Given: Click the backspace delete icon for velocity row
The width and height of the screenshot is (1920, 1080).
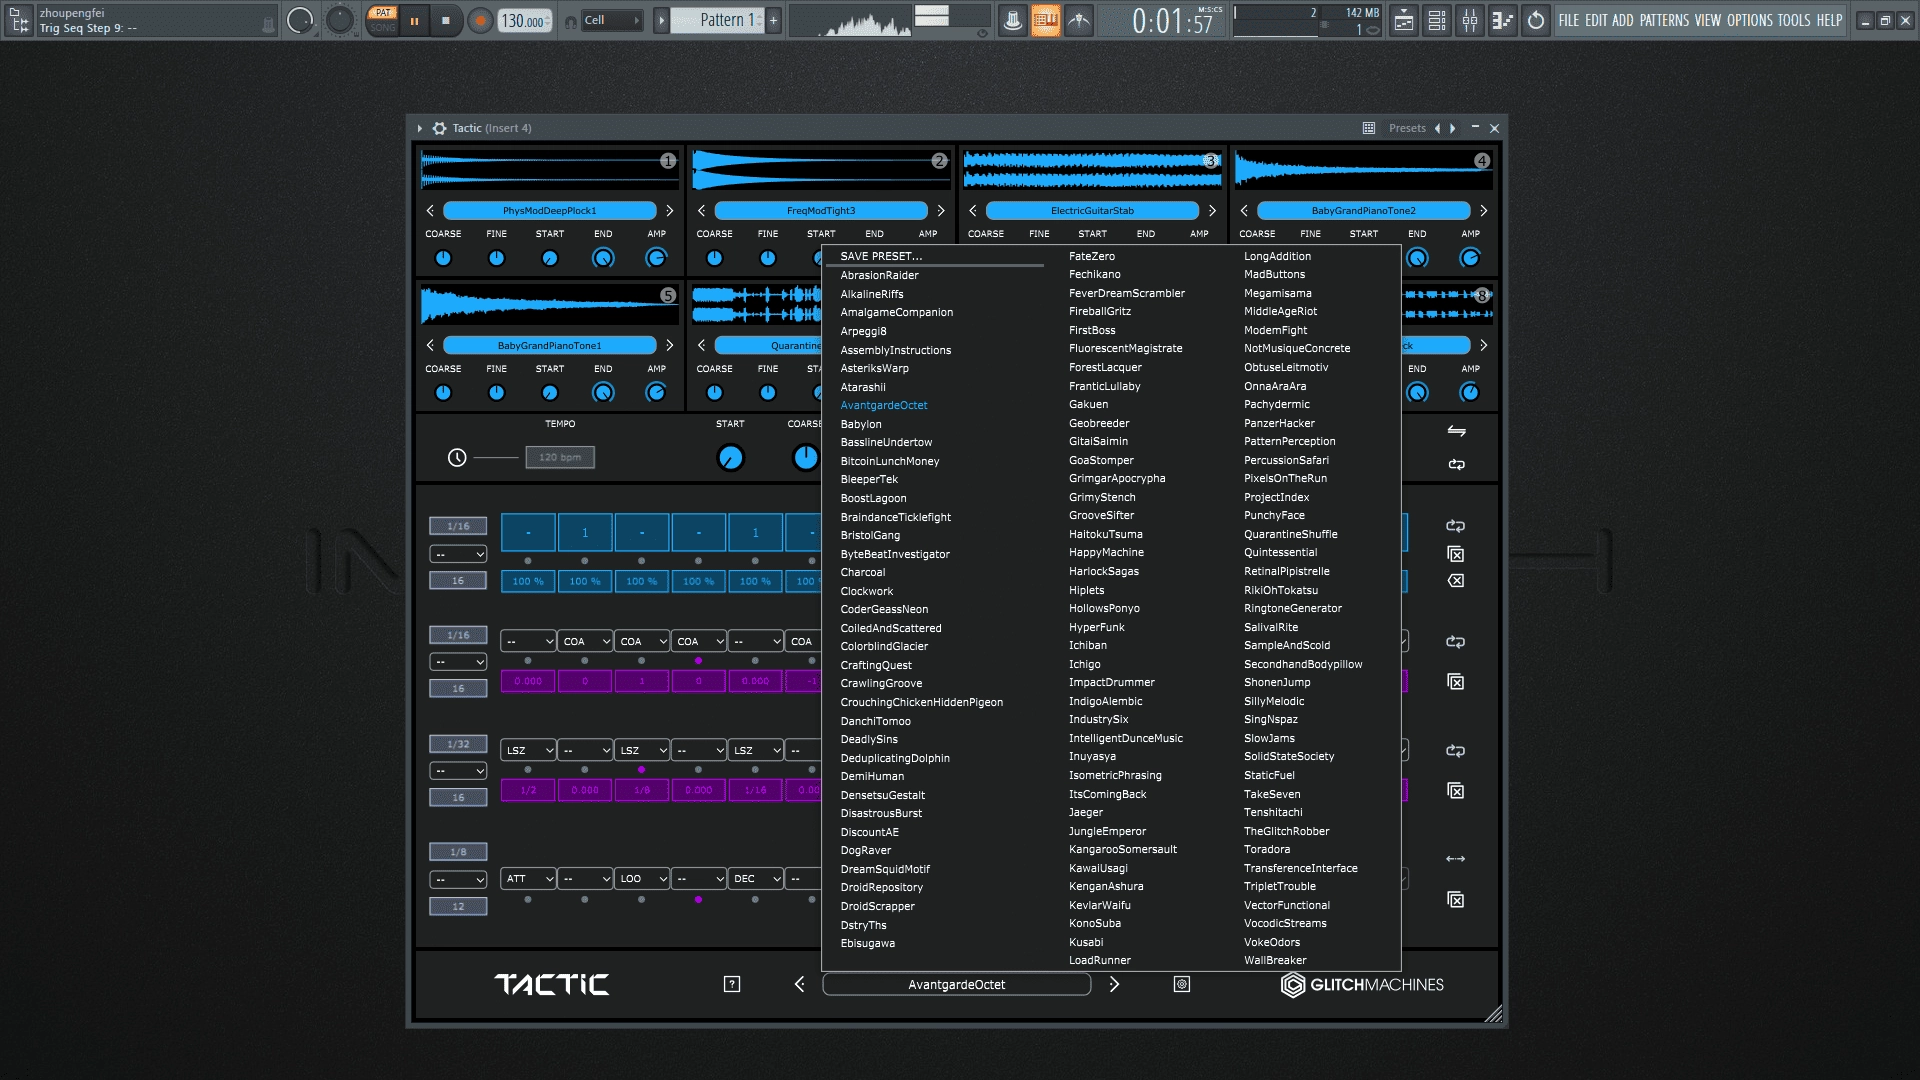Looking at the screenshot, I should [x=1456, y=581].
